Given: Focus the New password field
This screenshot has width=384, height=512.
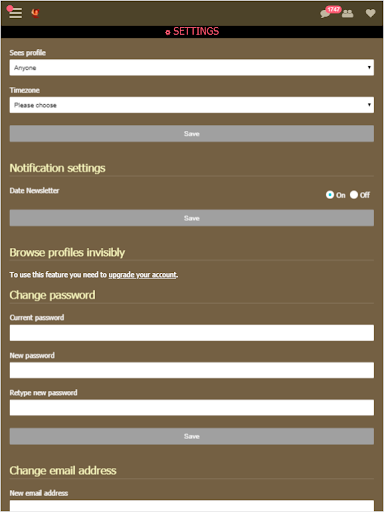Looking at the screenshot, I should pos(192,370).
